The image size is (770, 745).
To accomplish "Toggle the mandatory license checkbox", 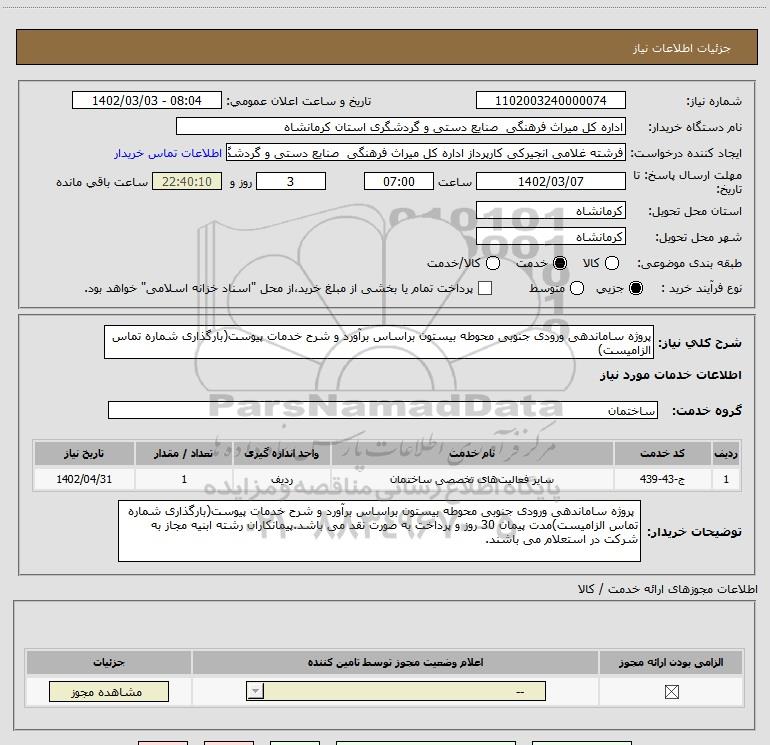I will tap(671, 692).
